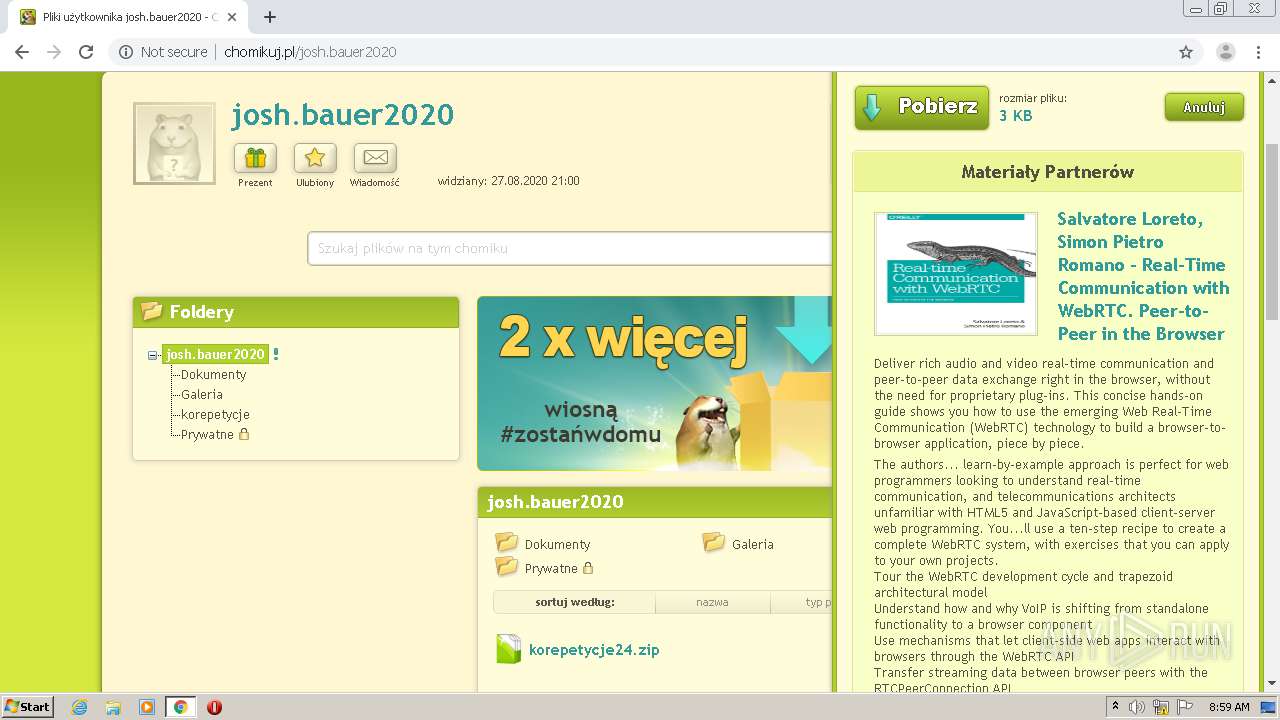This screenshot has height=720, width=1280.
Task: Click the Not secure site info icon
Action: [x=126, y=52]
